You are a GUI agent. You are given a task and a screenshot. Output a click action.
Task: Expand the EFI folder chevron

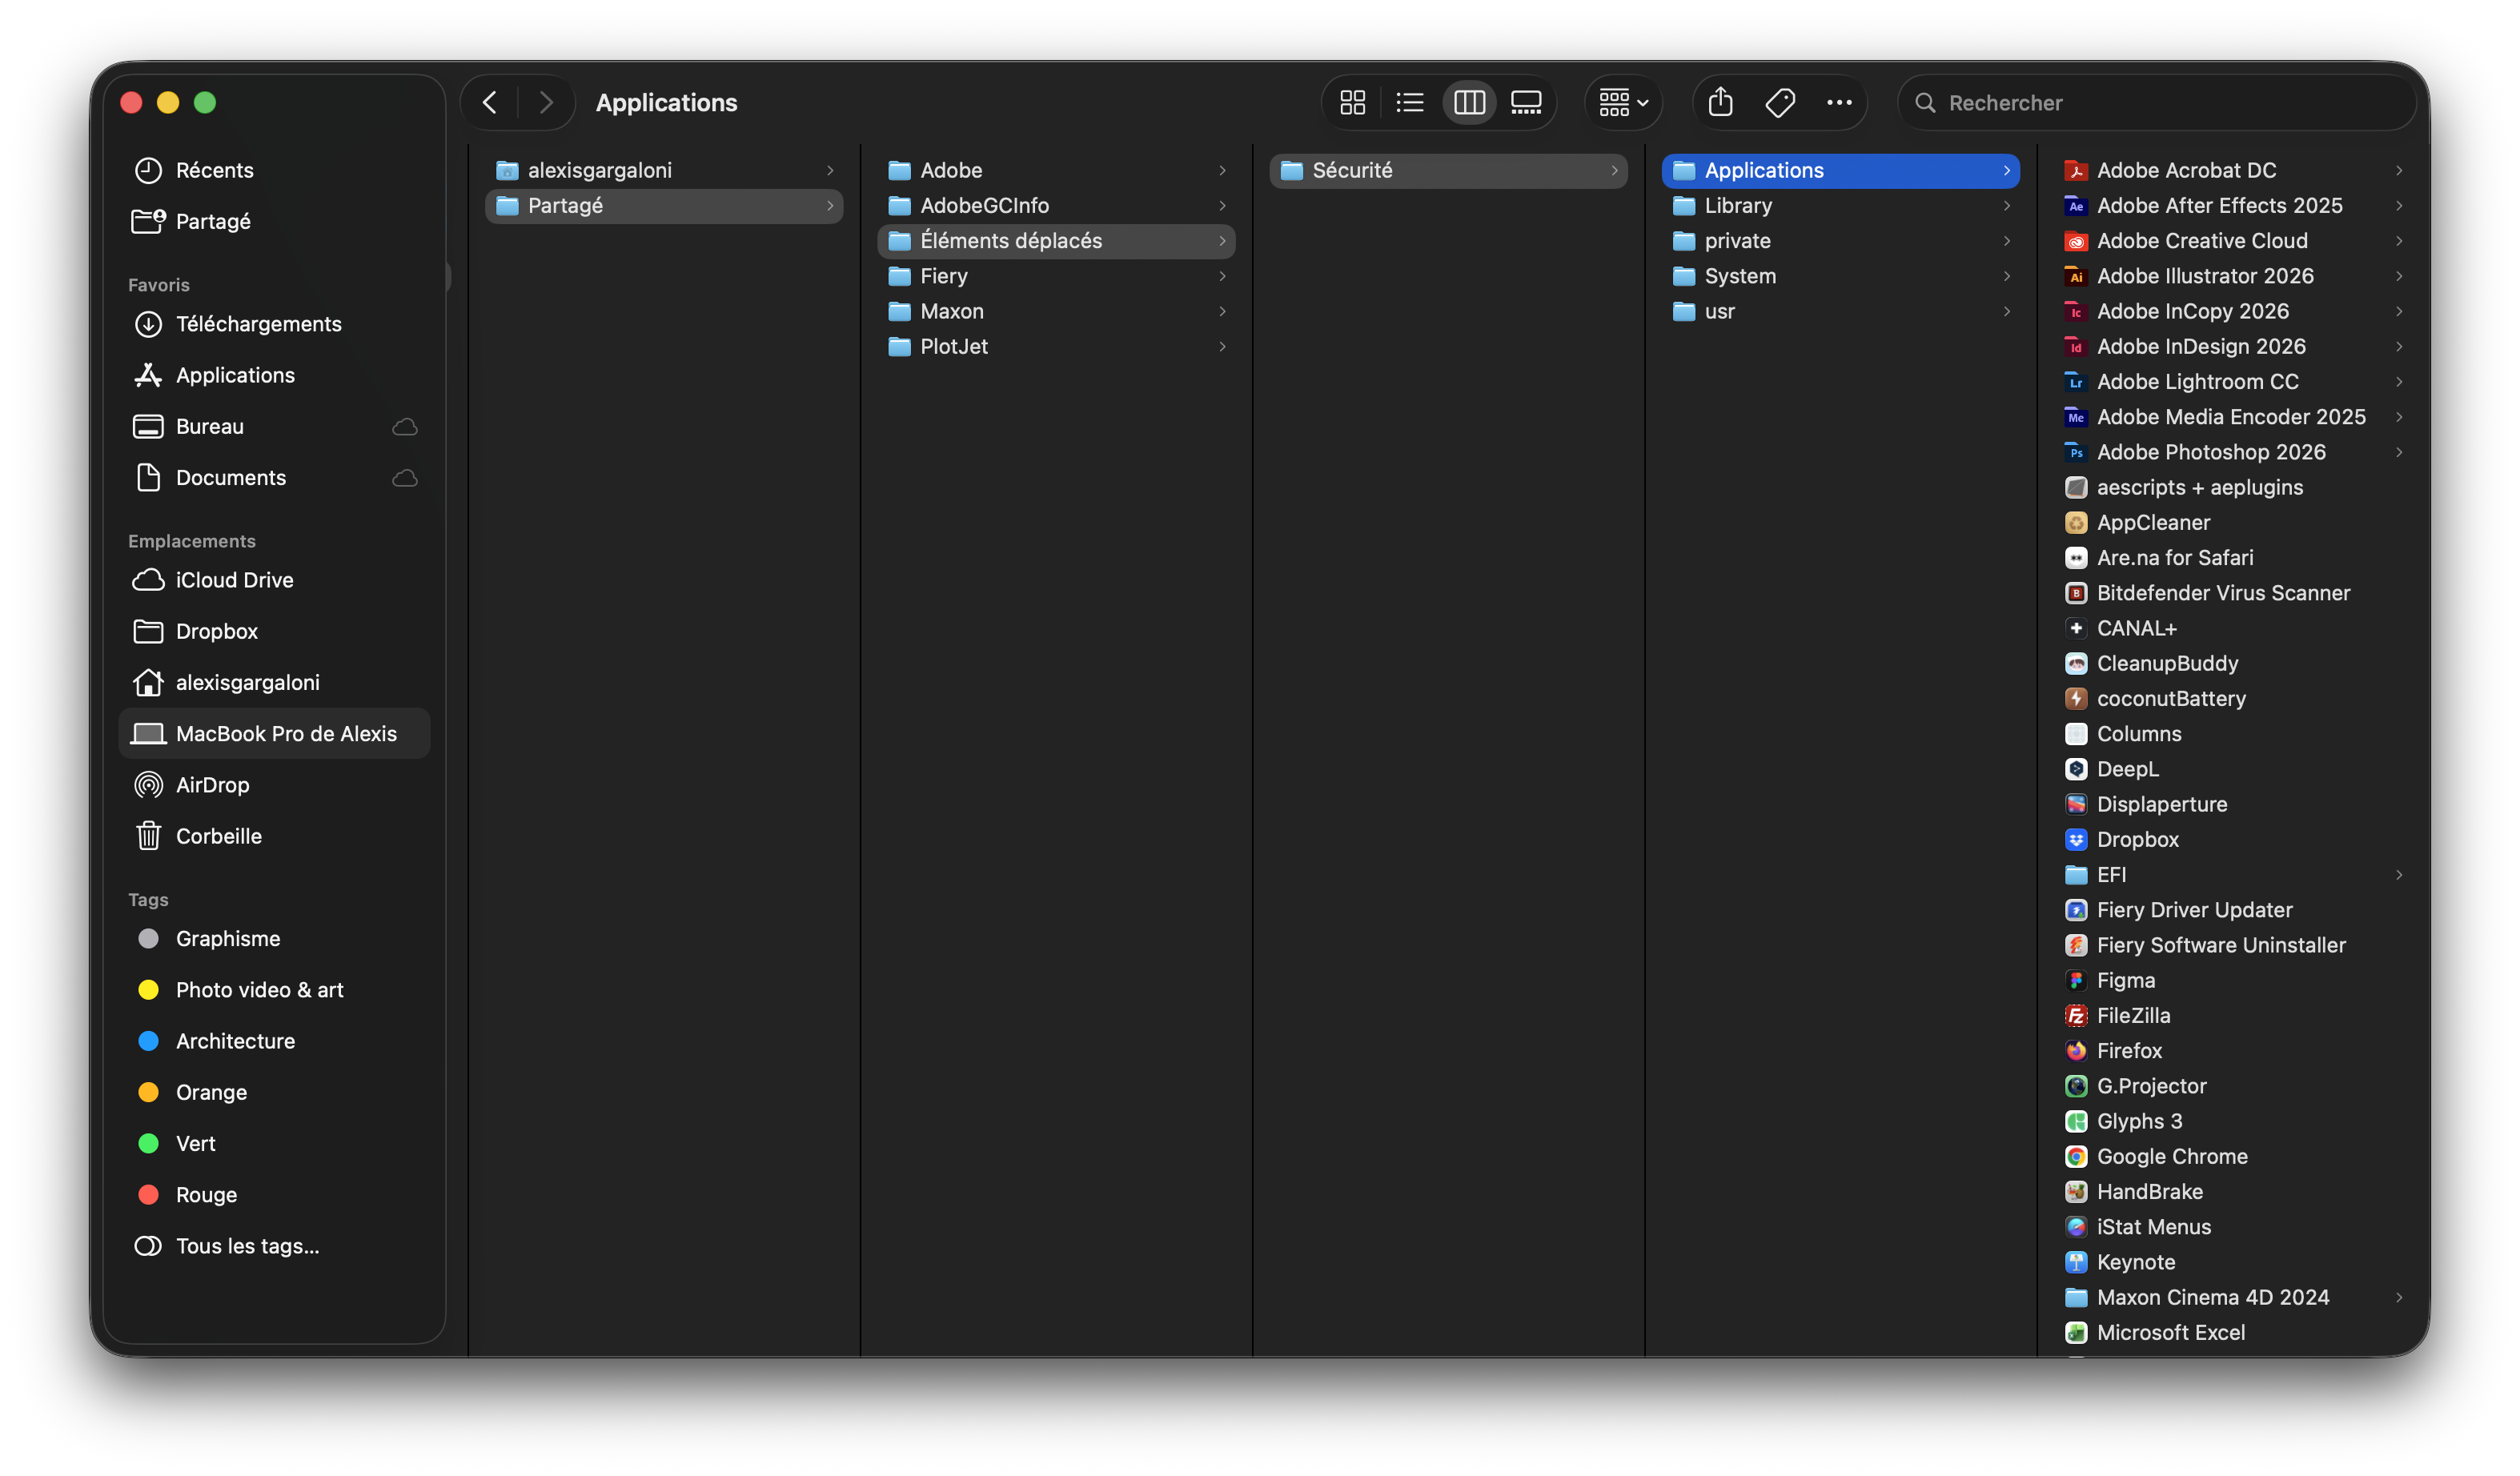pos(2399,875)
